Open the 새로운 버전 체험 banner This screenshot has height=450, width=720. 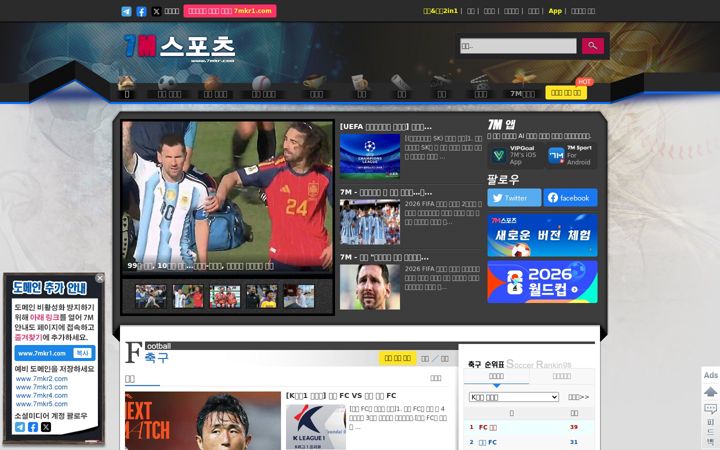542,235
